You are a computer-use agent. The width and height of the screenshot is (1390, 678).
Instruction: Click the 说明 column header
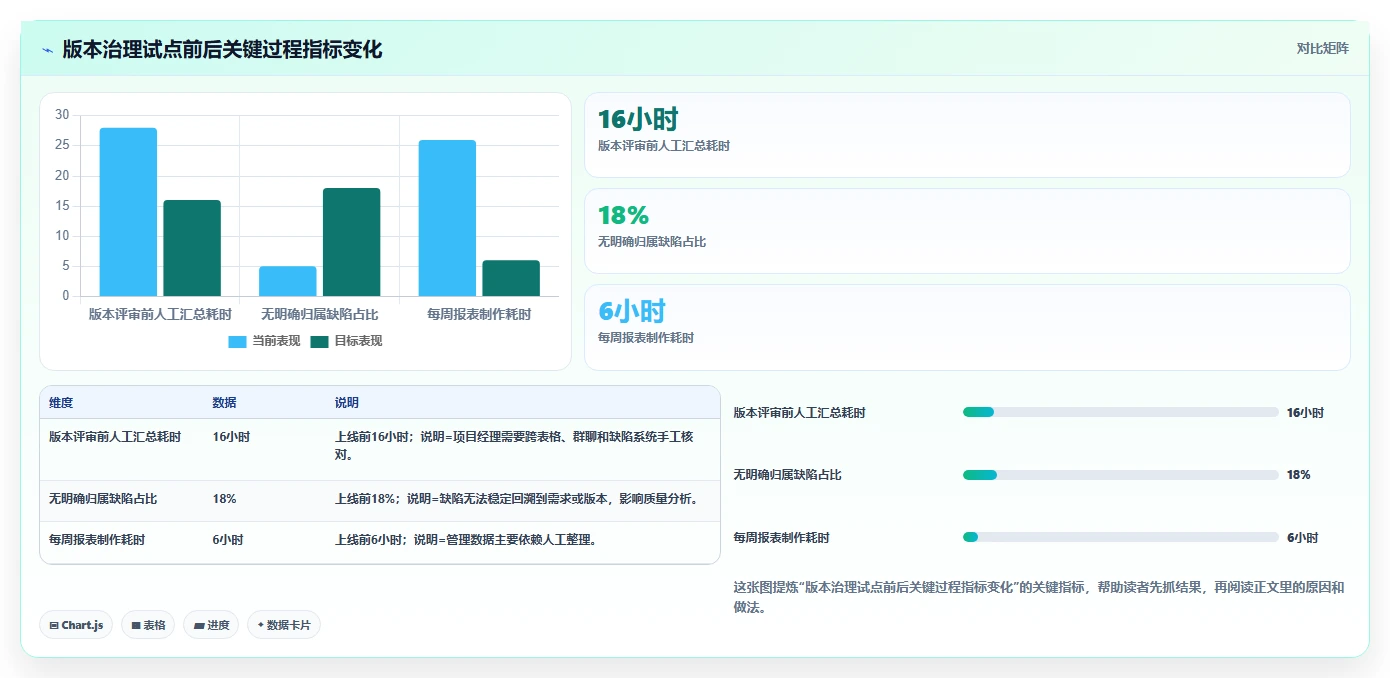[346, 403]
